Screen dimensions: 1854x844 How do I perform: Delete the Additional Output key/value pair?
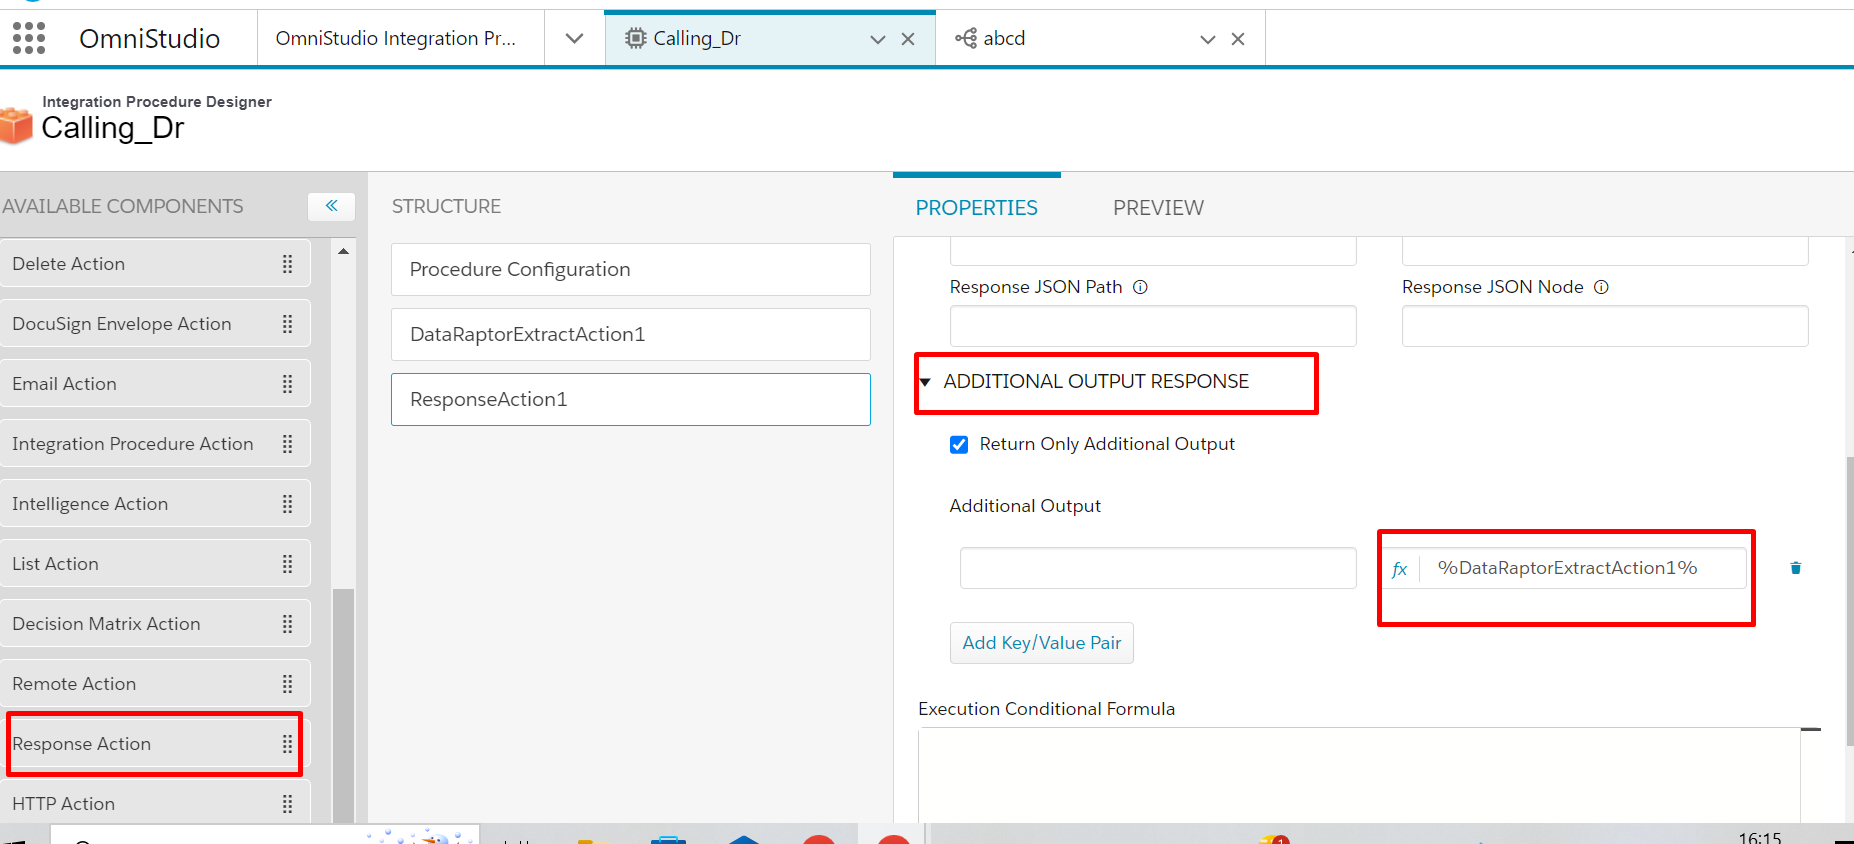click(1795, 568)
